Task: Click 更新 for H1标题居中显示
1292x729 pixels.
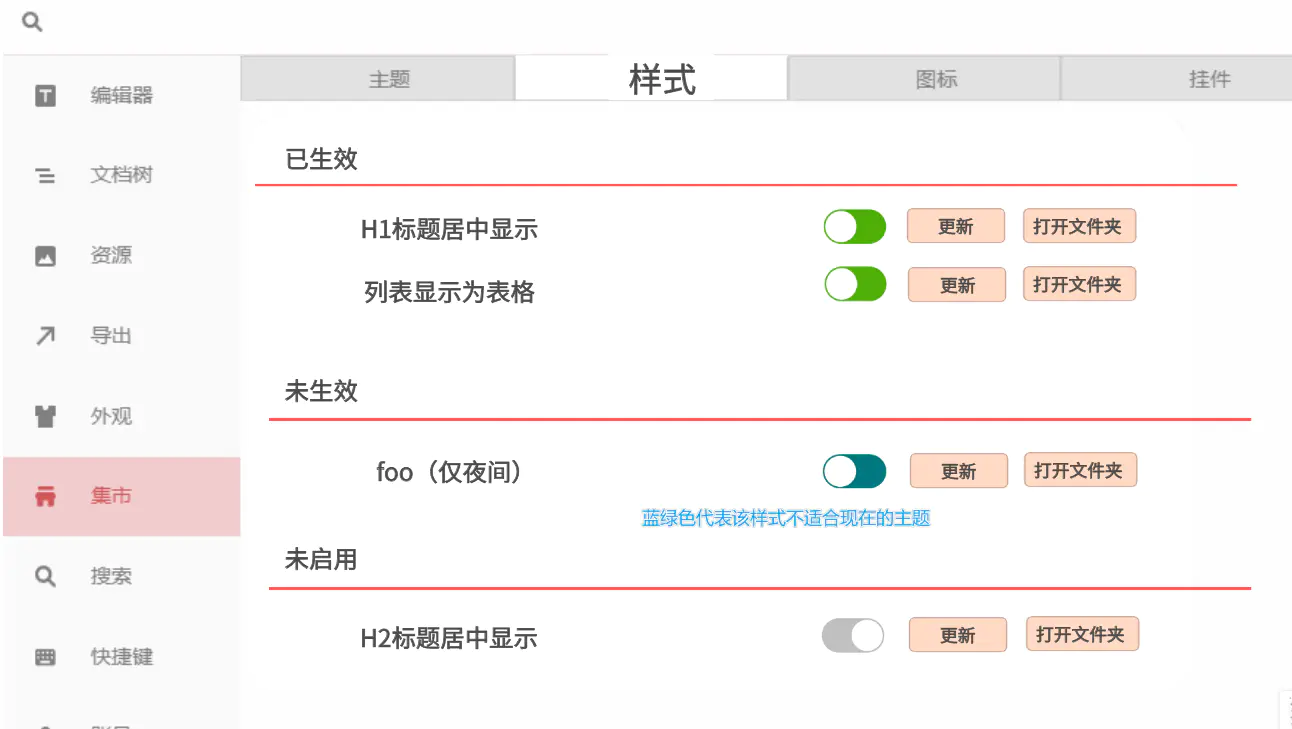Action: 955,227
